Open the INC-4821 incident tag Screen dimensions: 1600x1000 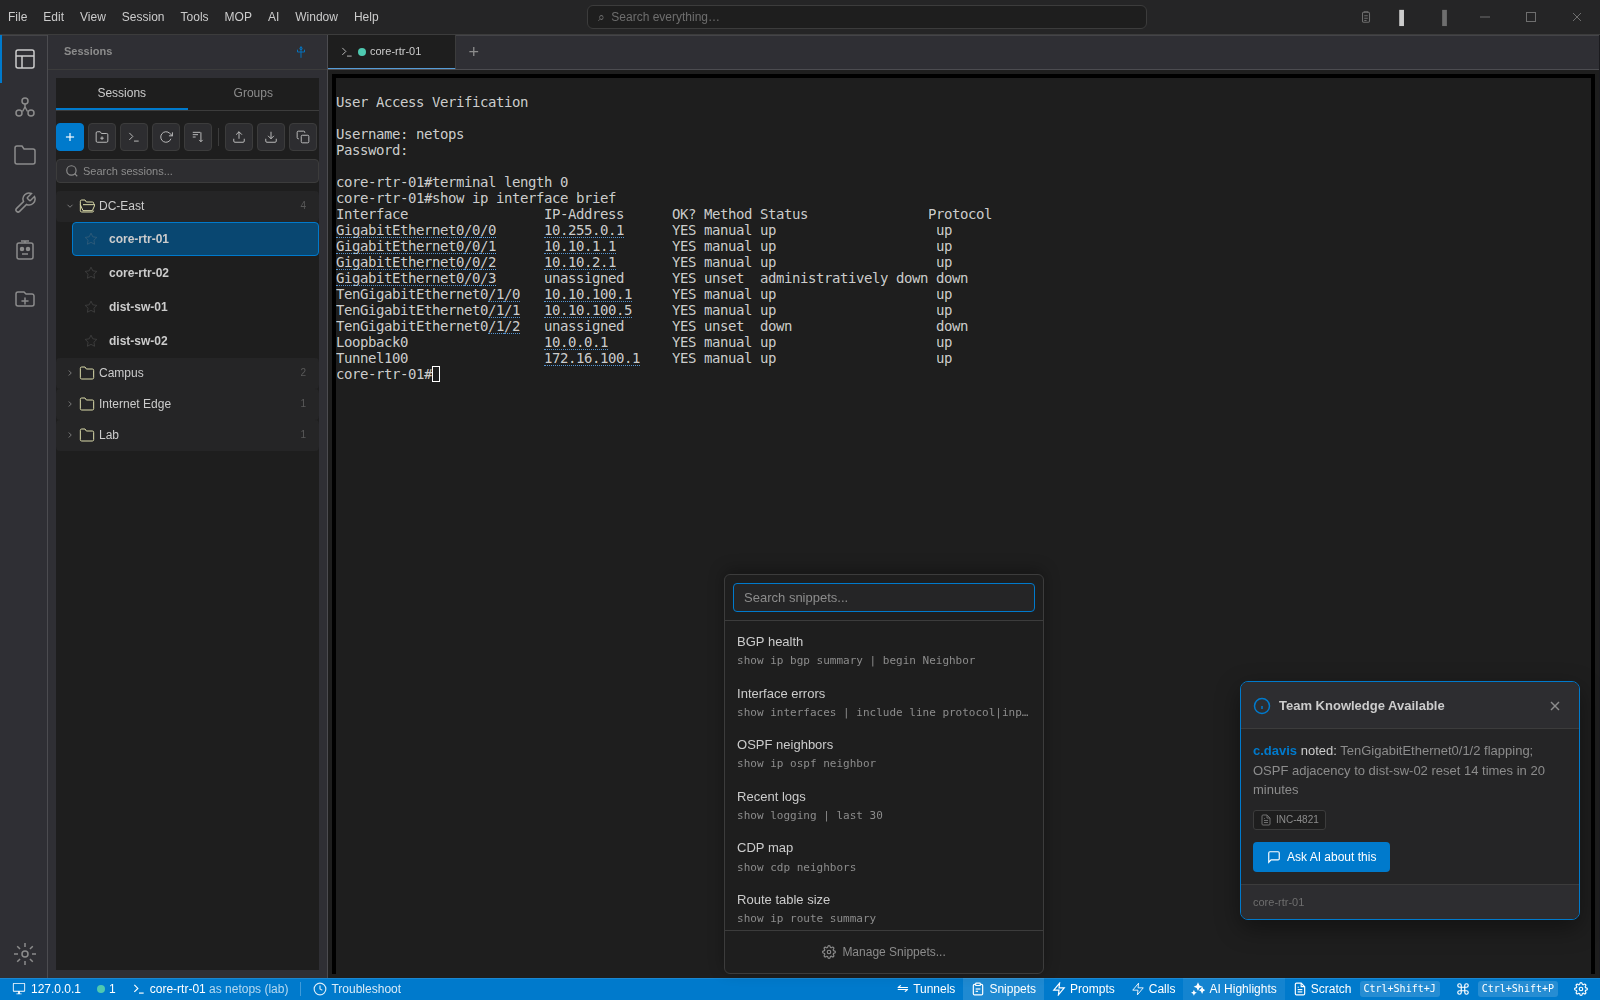point(1289,820)
